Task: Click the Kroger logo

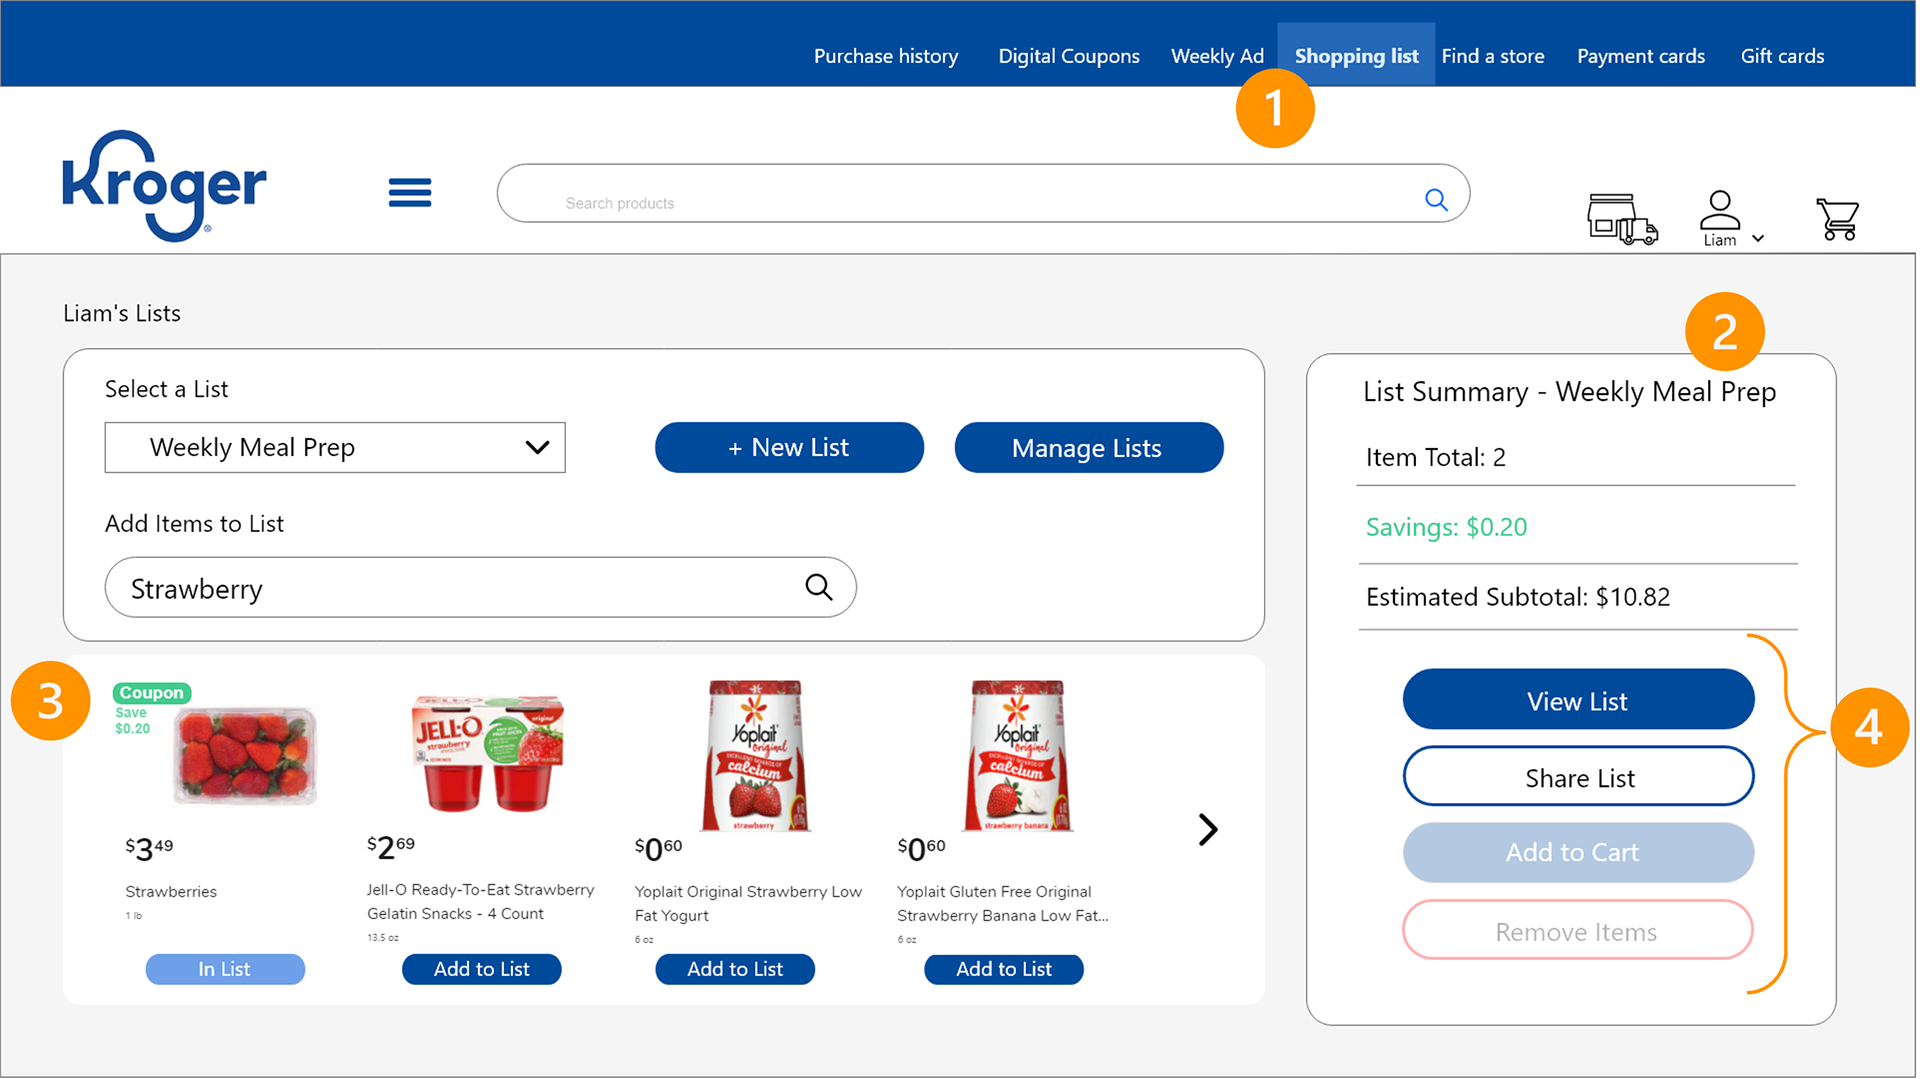Action: pyautogui.click(x=164, y=186)
